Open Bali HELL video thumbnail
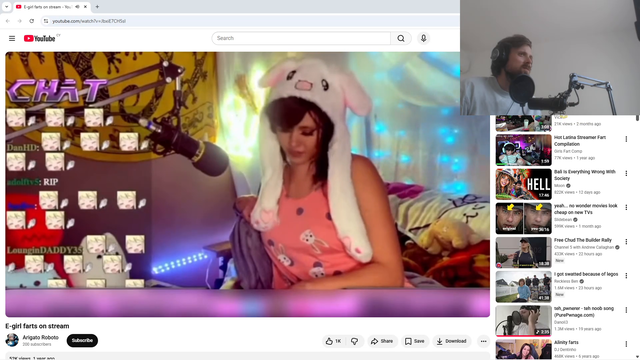Image resolution: width=640 pixels, height=360 pixels. [524, 184]
